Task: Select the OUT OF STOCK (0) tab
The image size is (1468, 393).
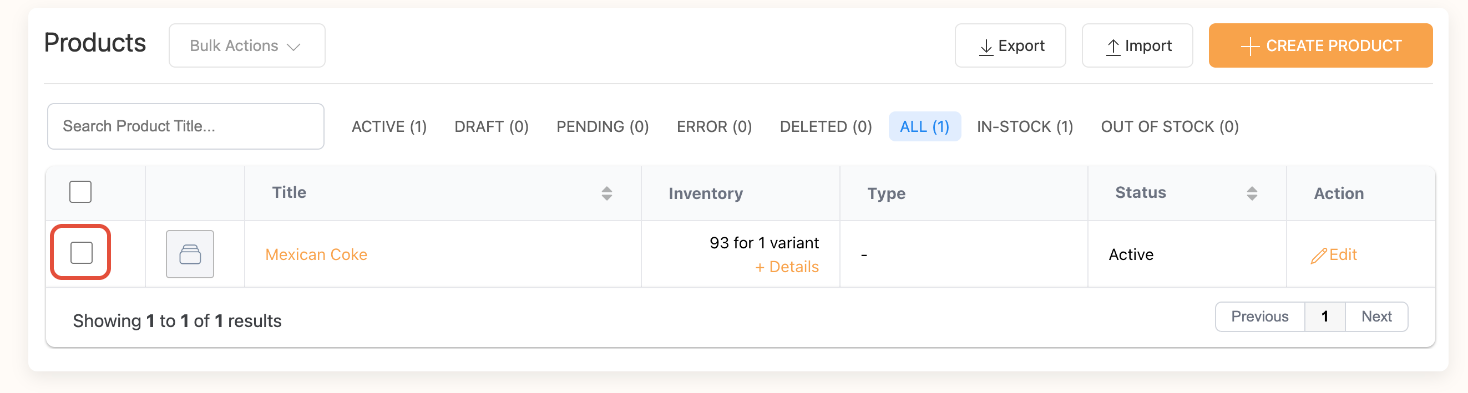Action: click(x=1170, y=127)
